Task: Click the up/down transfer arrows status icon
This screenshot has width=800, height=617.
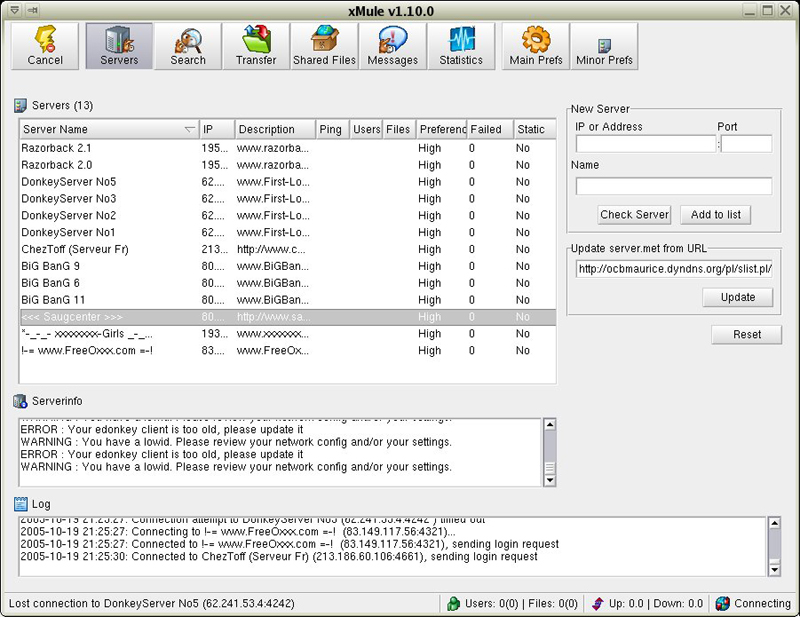Action: coord(597,604)
